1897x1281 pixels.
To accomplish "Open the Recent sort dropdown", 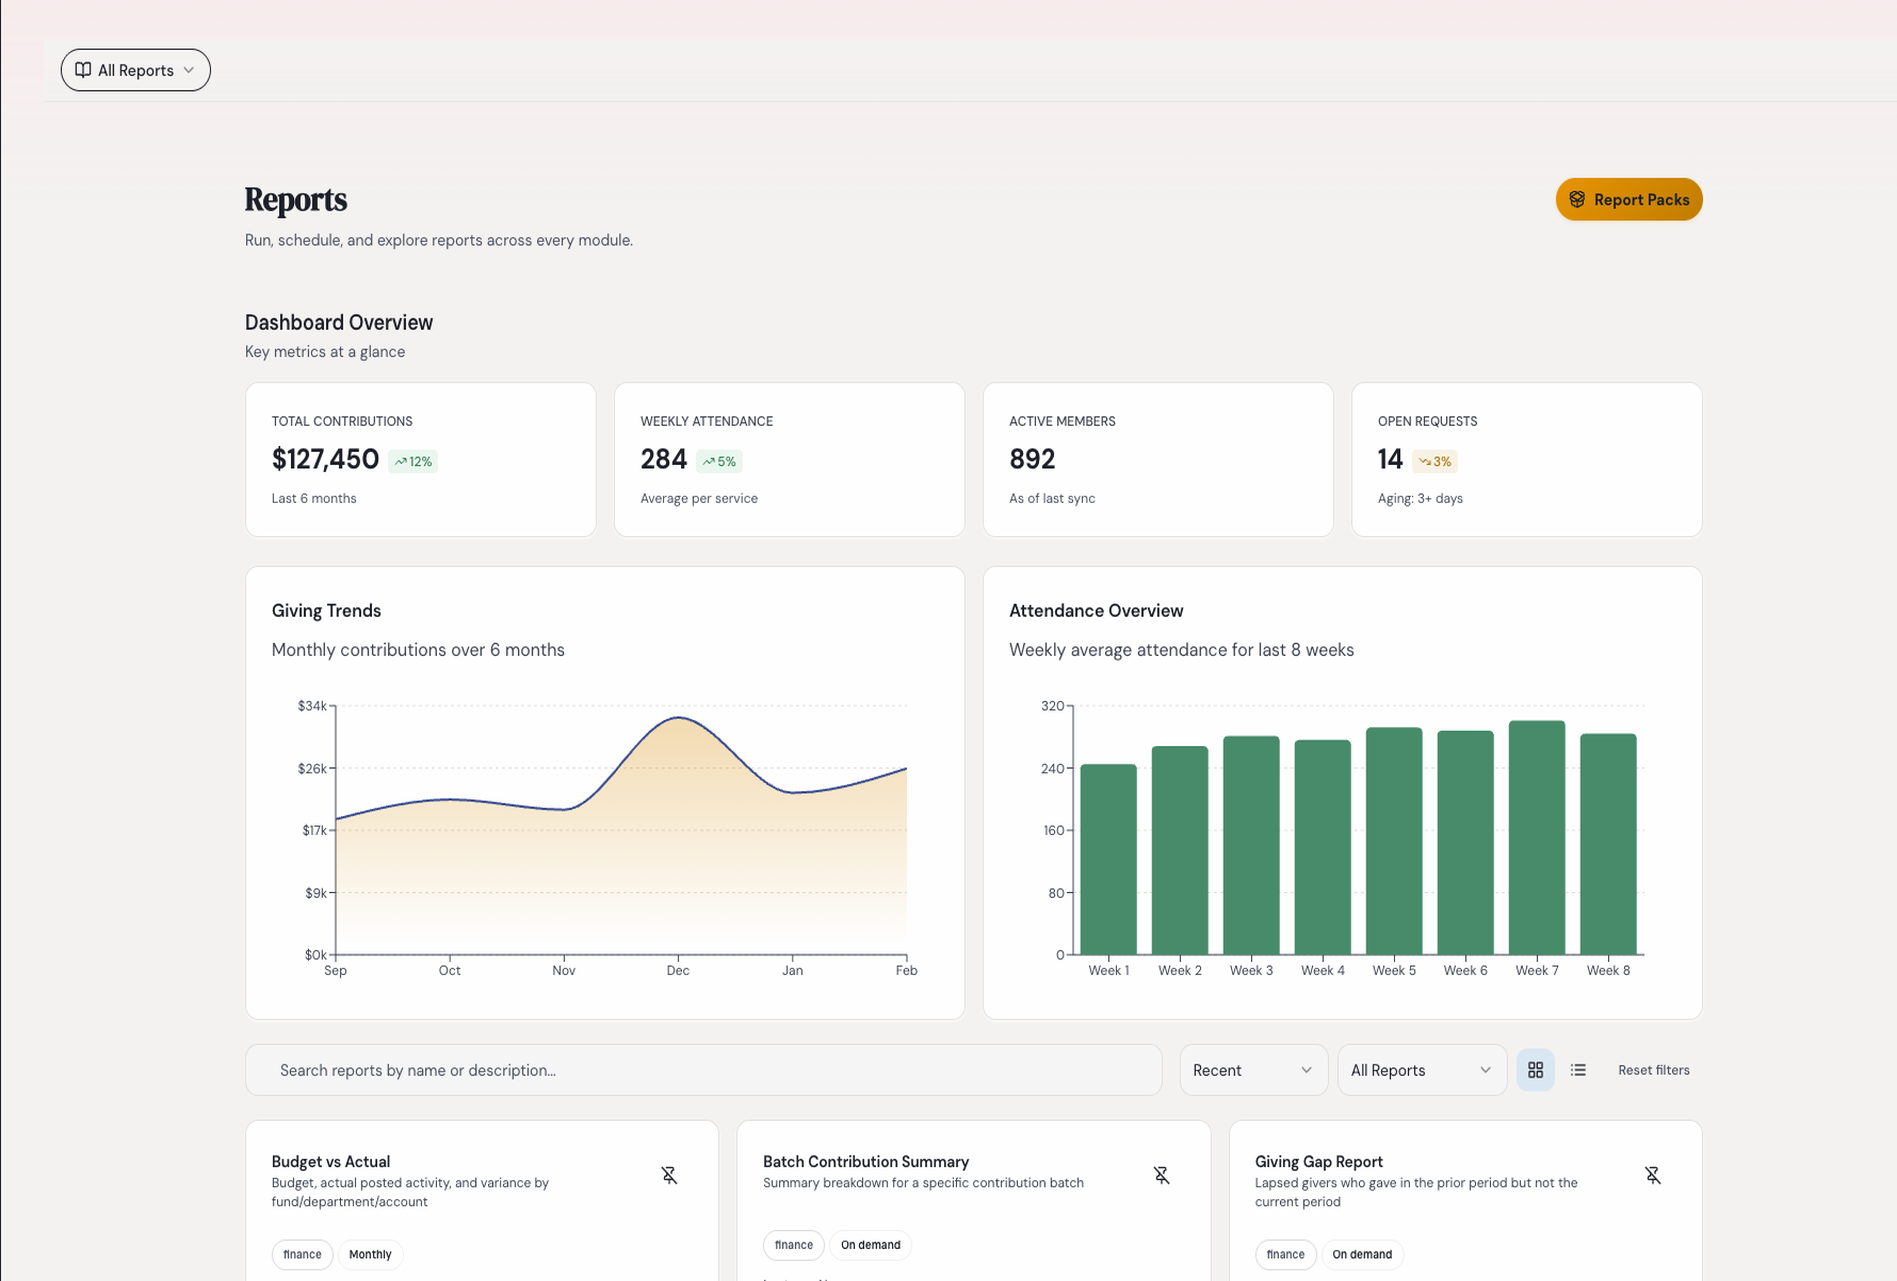I will [x=1253, y=1070].
